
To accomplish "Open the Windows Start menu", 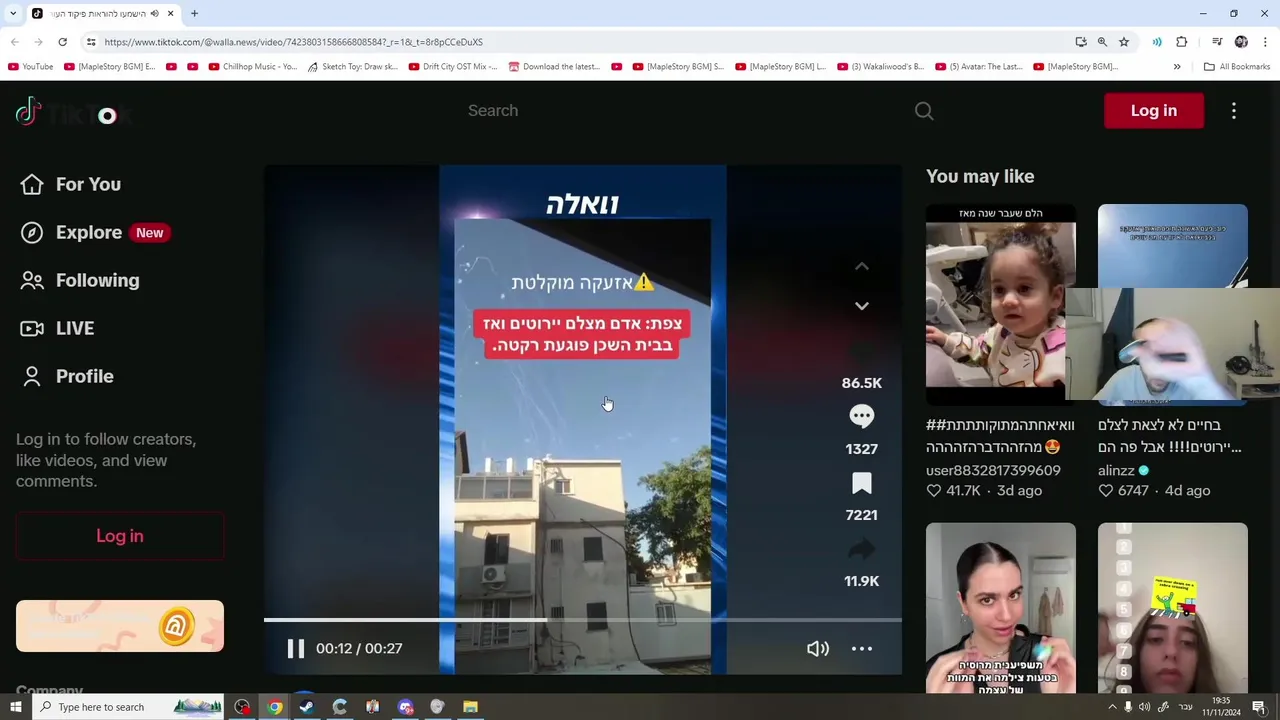I will click(x=15, y=707).
